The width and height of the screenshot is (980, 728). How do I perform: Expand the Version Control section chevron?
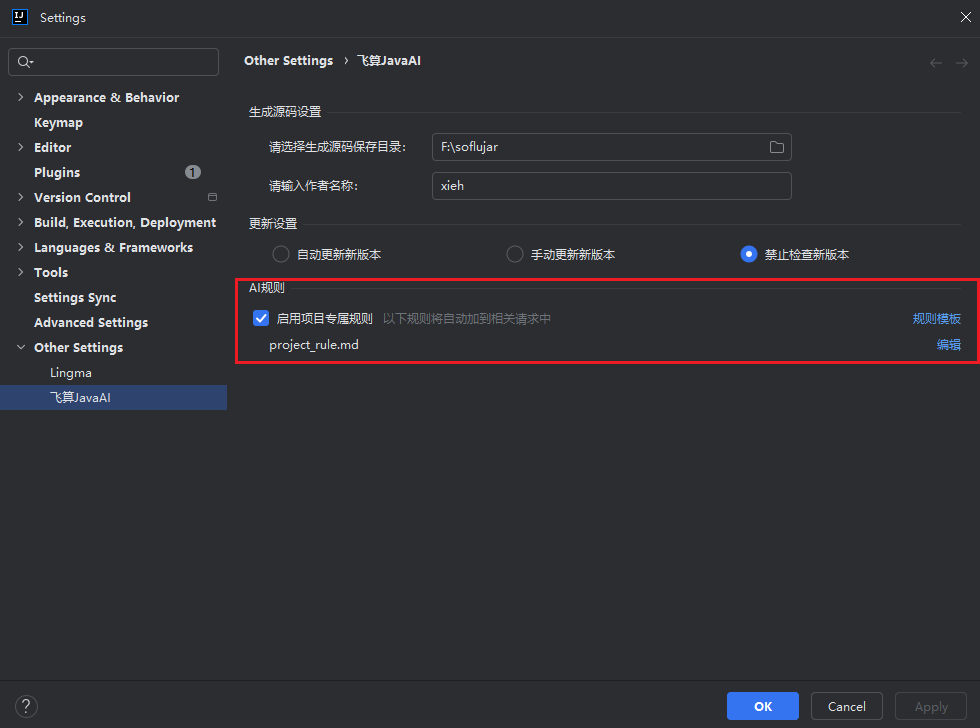pyautogui.click(x=21, y=197)
